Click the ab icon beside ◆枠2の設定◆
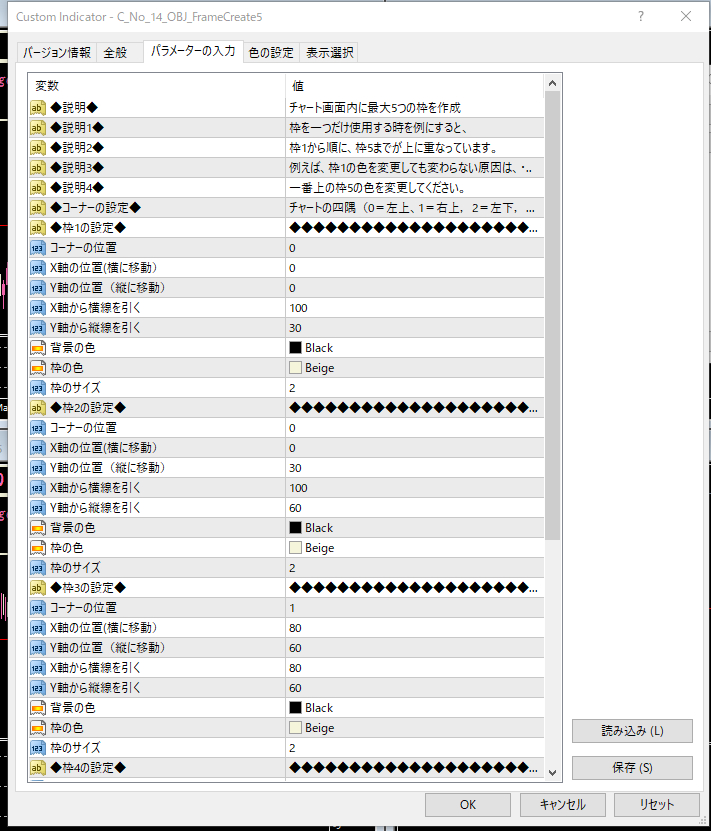The width and height of the screenshot is (711, 831). [38, 408]
